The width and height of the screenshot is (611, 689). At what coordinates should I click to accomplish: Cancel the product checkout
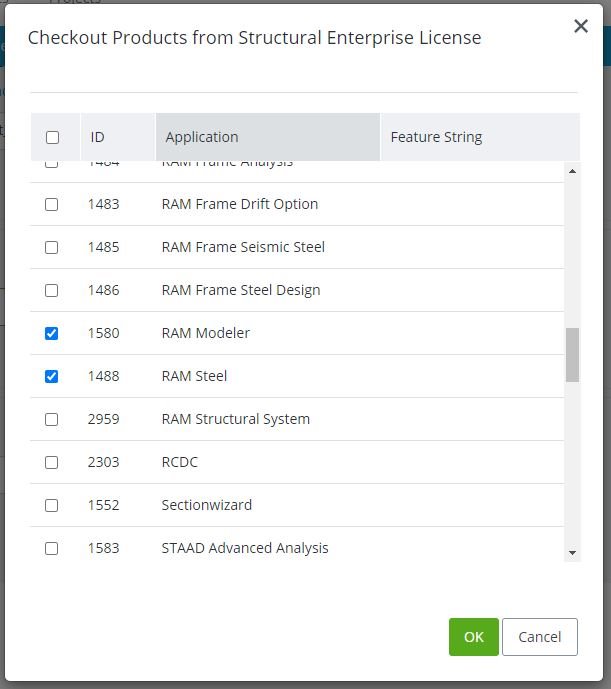click(x=540, y=637)
